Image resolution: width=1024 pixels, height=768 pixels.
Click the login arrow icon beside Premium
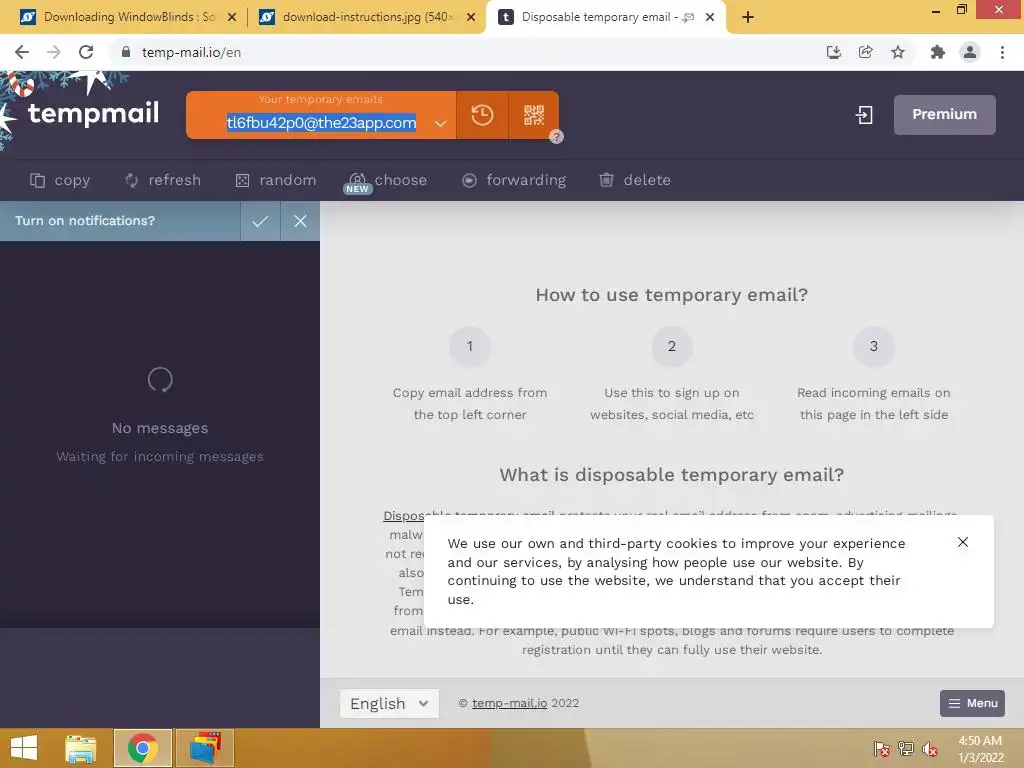click(864, 115)
